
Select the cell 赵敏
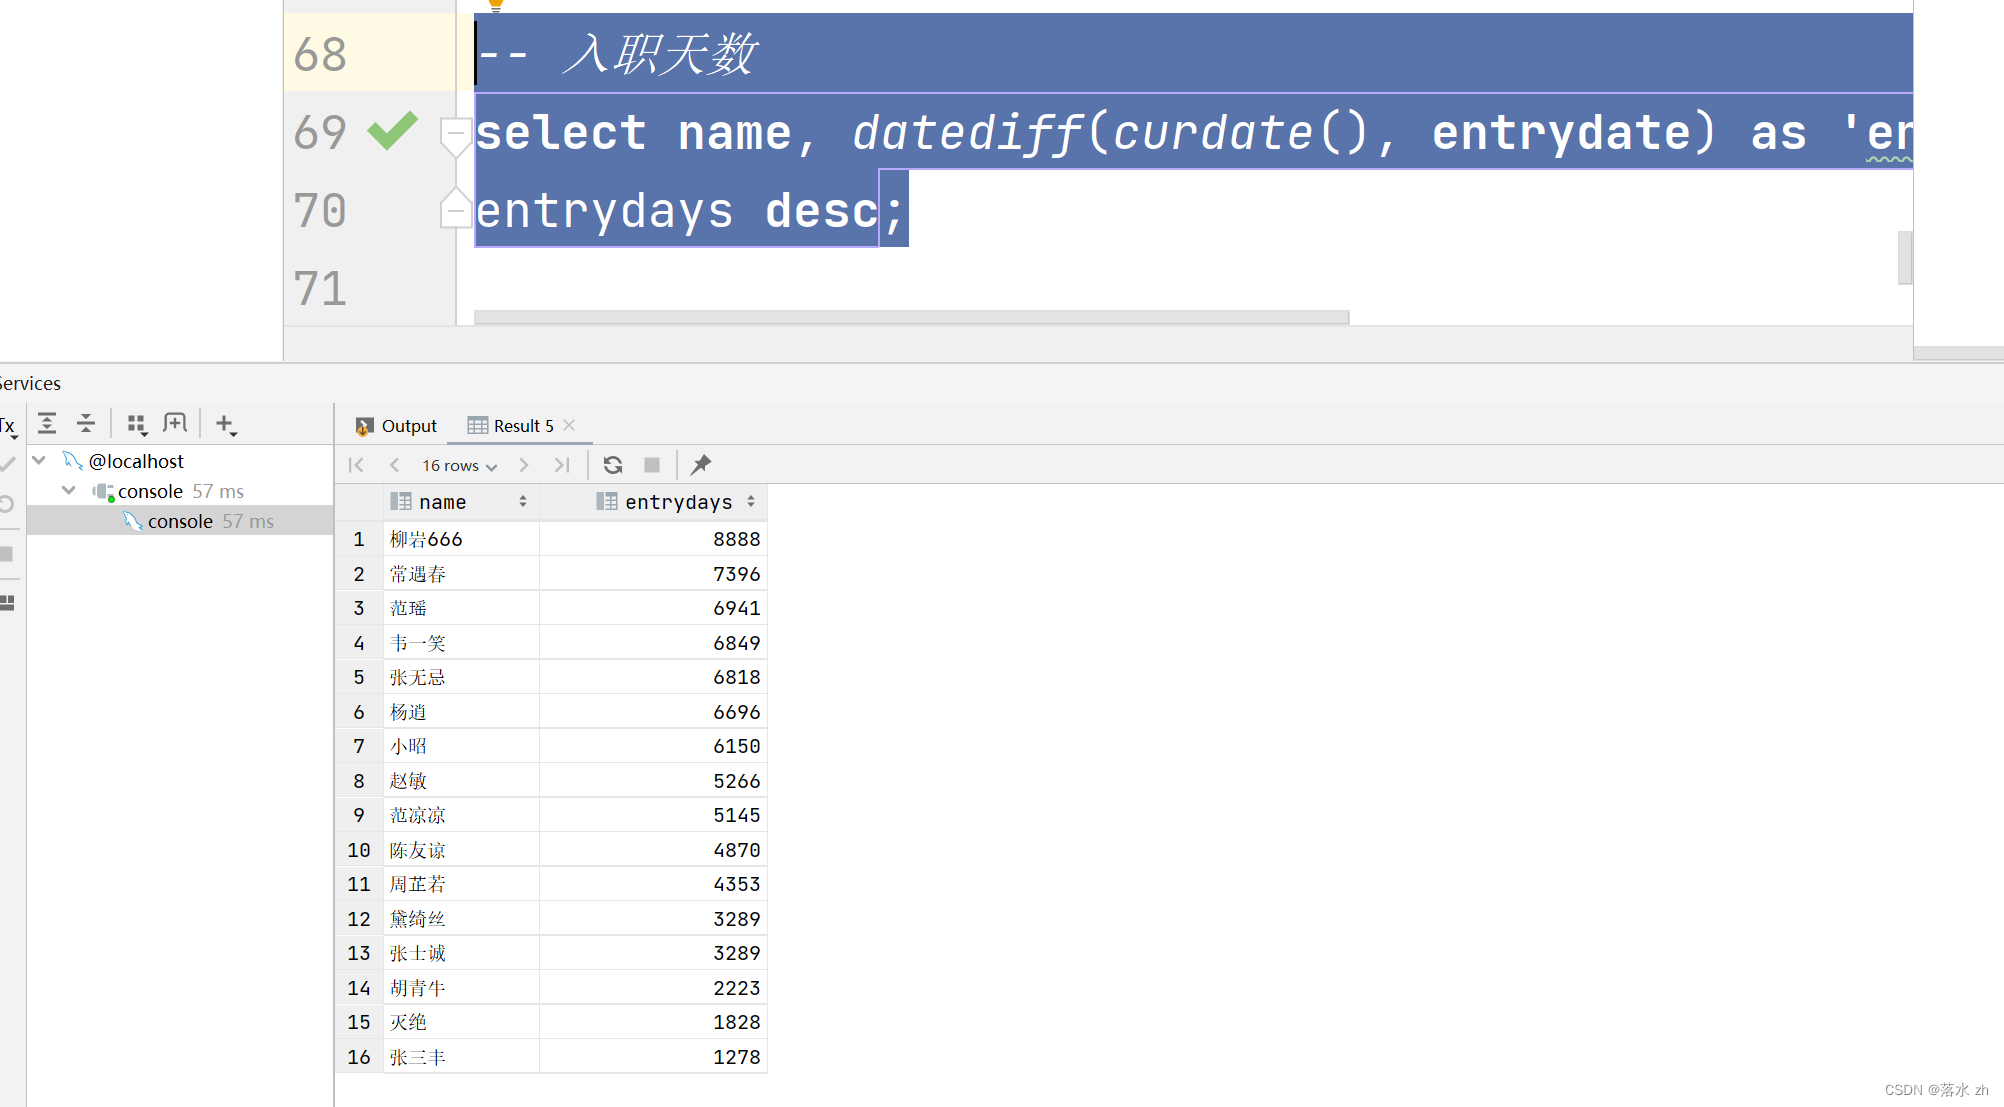460,781
